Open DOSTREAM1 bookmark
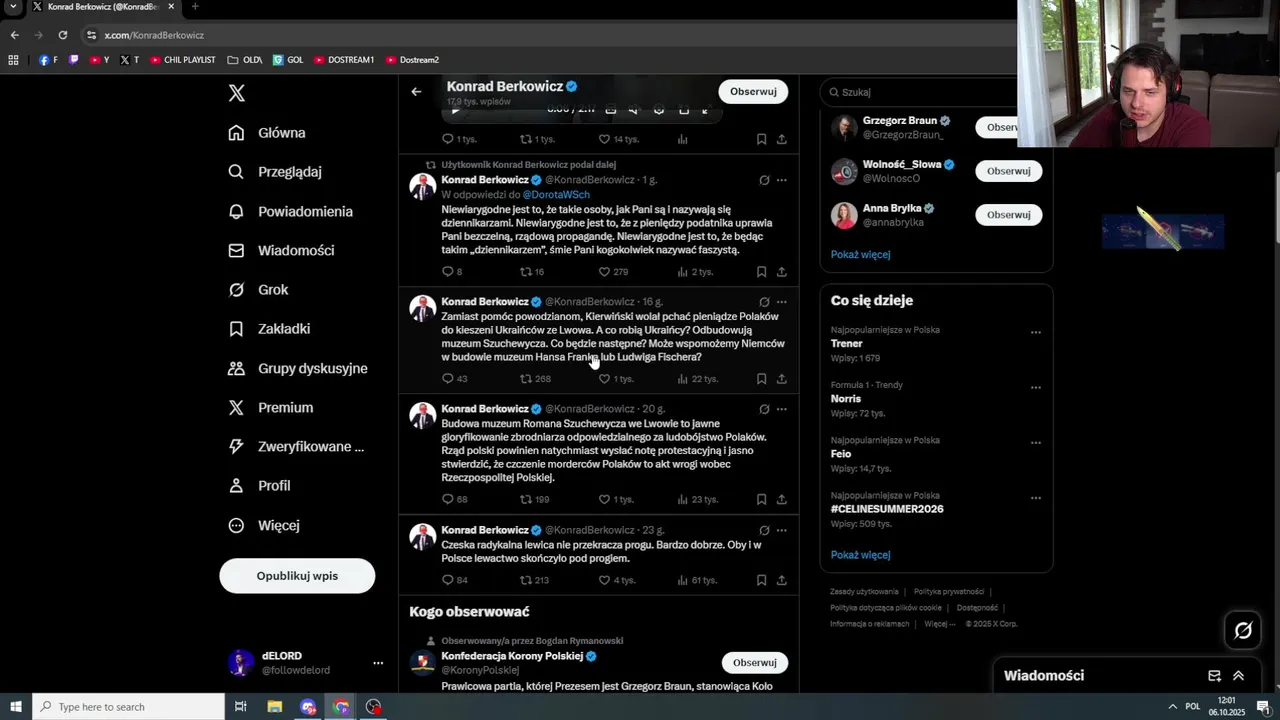1280x720 pixels. (x=343, y=60)
